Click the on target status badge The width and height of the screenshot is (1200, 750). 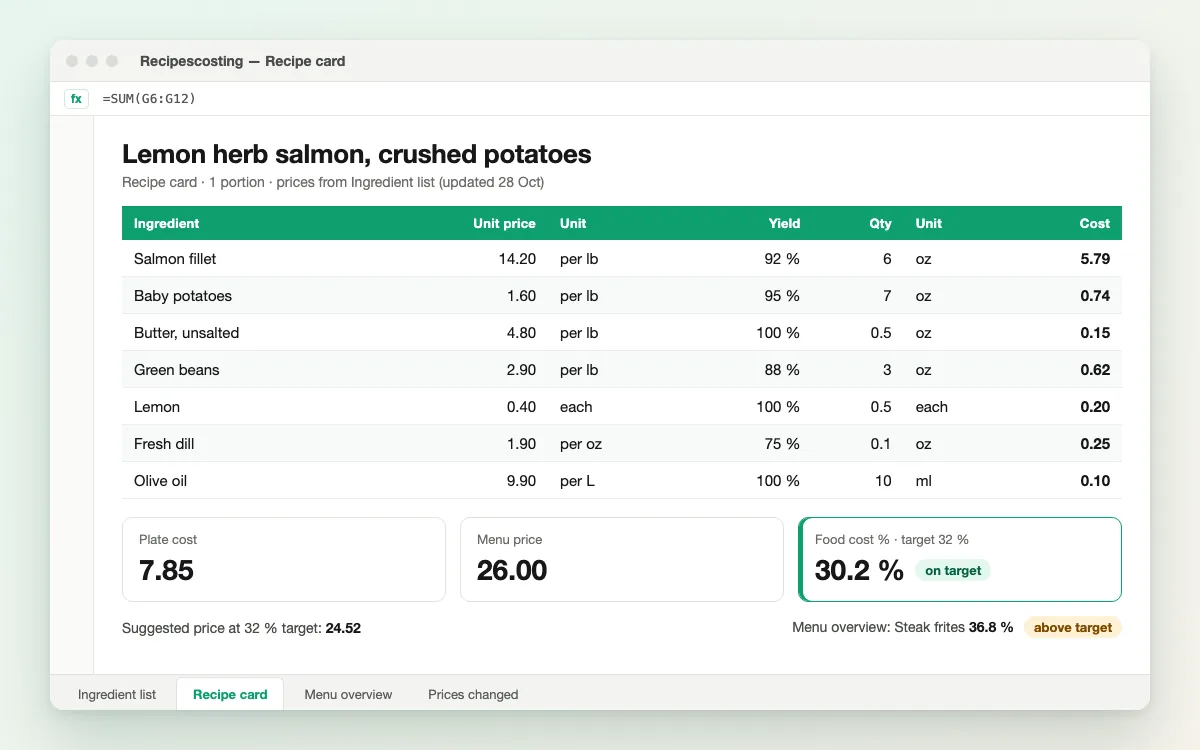click(953, 570)
